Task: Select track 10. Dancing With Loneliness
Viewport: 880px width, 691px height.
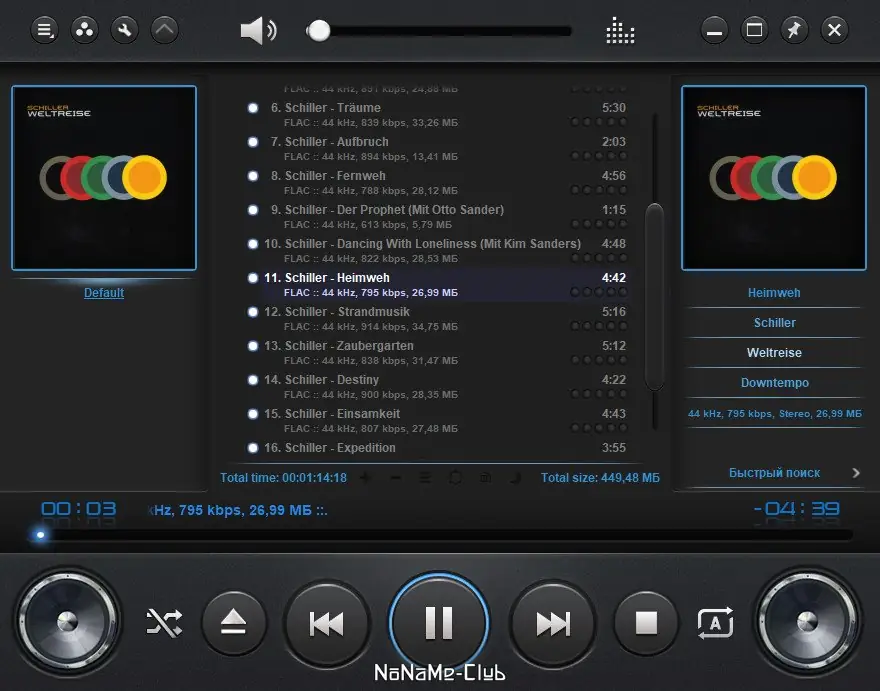Action: [x=447, y=250]
